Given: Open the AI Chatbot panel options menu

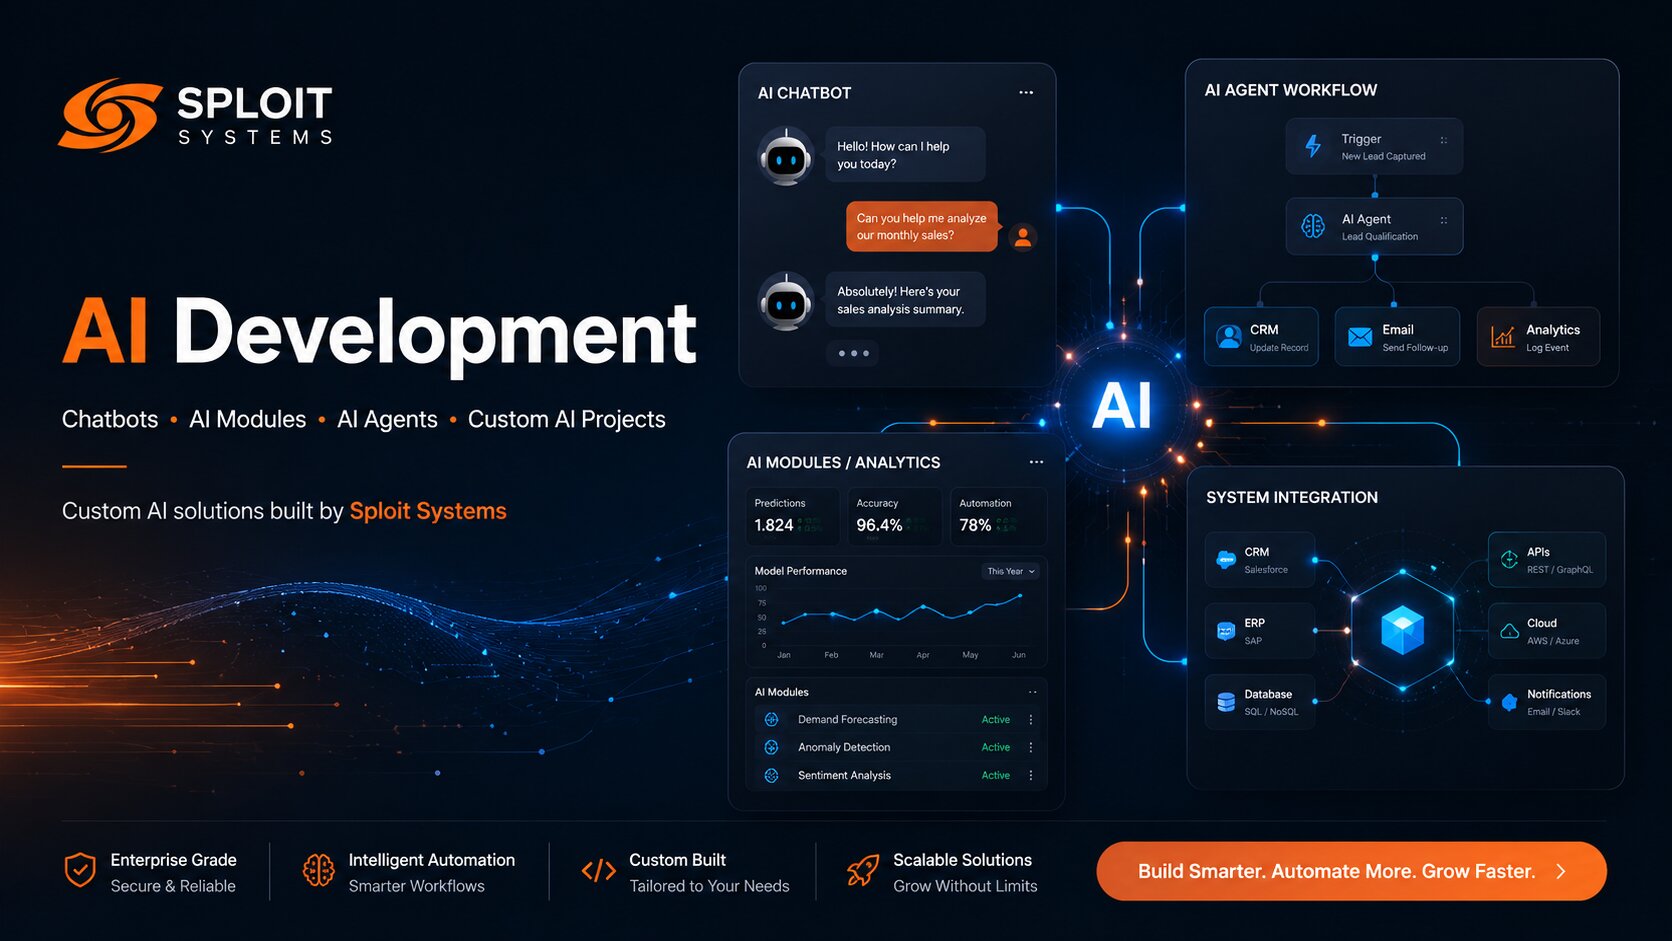Looking at the screenshot, I should [1026, 92].
